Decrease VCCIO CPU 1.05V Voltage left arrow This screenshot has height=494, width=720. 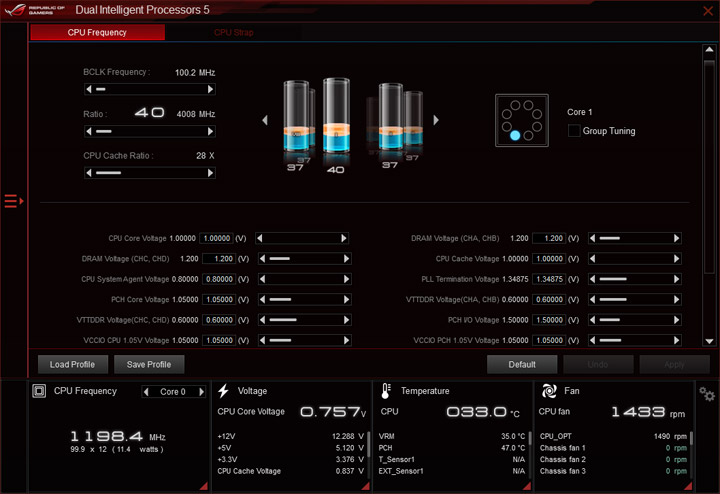[x=262, y=340]
